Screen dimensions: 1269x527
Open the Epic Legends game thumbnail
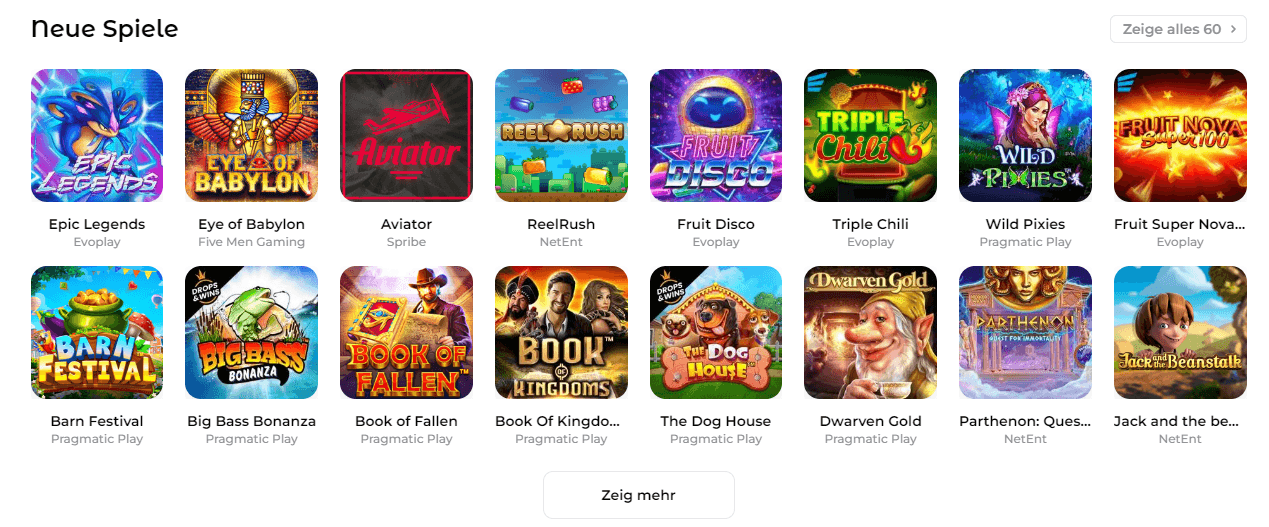point(97,136)
